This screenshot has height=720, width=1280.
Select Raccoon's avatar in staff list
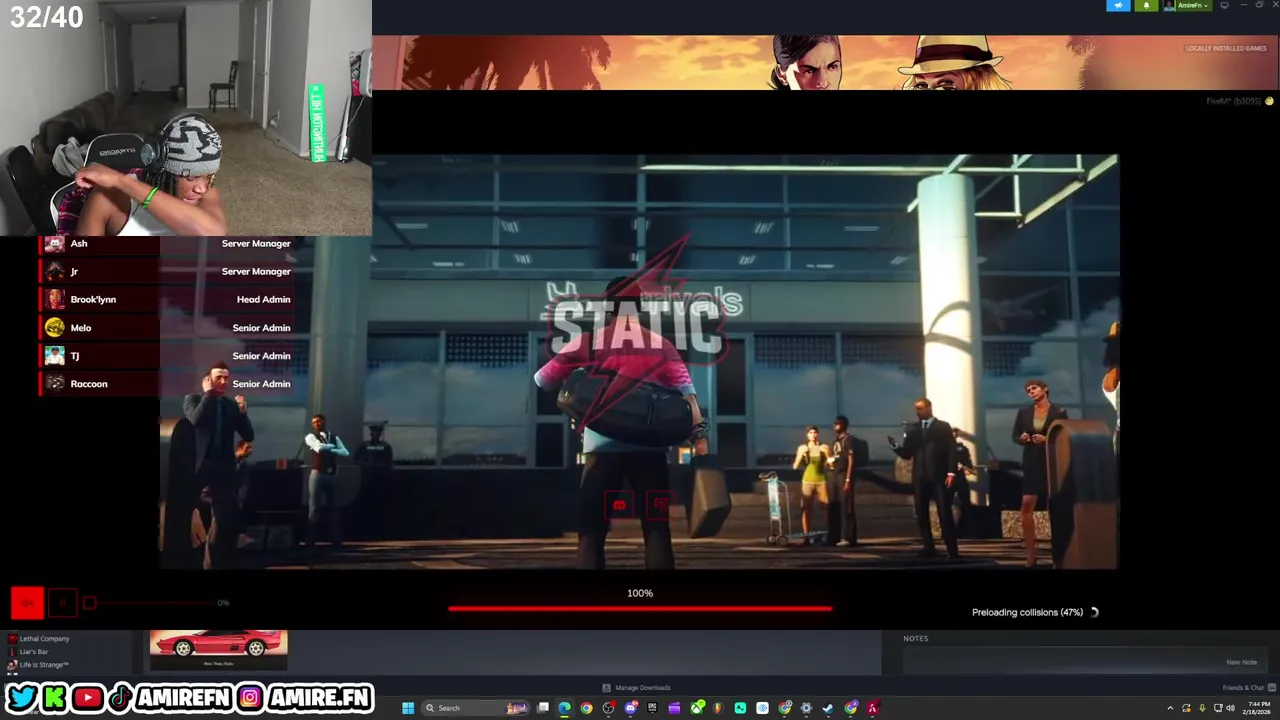click(54, 383)
